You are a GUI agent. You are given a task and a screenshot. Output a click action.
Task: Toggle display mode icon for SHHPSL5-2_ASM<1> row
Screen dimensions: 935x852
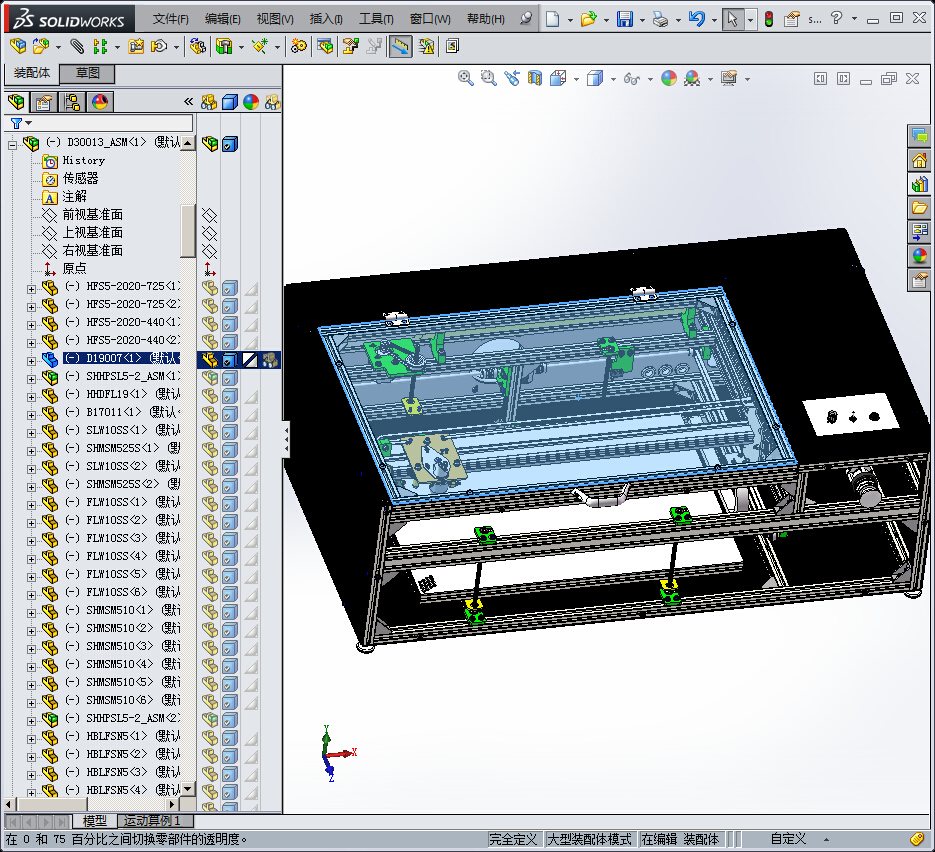[x=230, y=379]
